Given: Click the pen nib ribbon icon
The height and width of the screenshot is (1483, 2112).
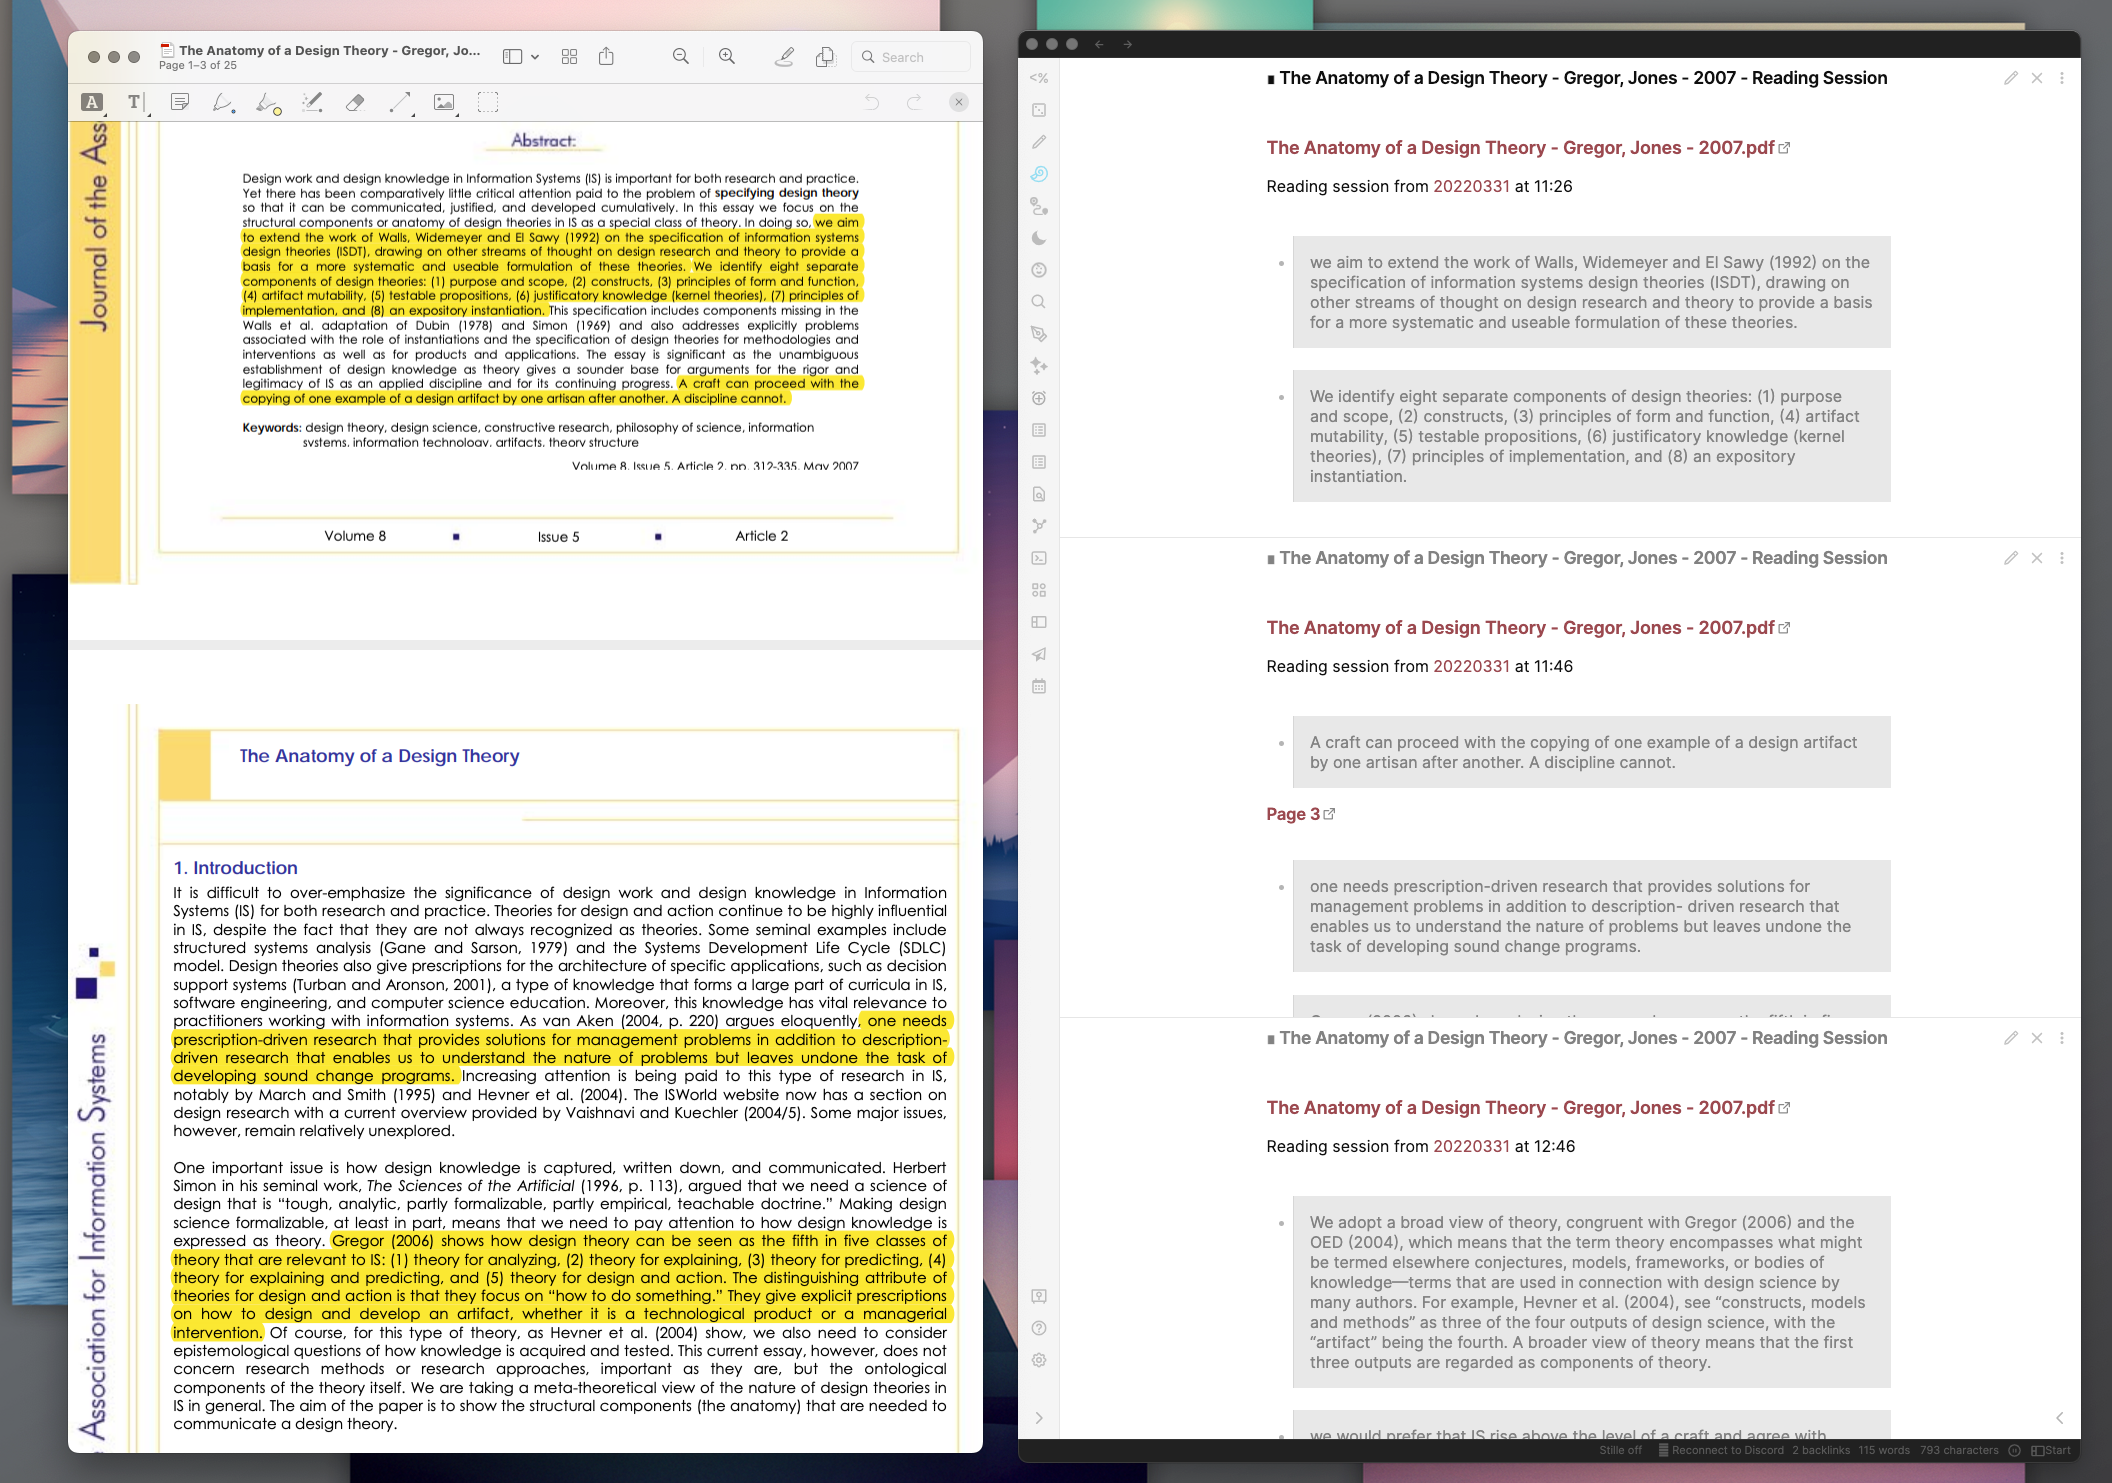Looking at the screenshot, I should [x=1039, y=334].
